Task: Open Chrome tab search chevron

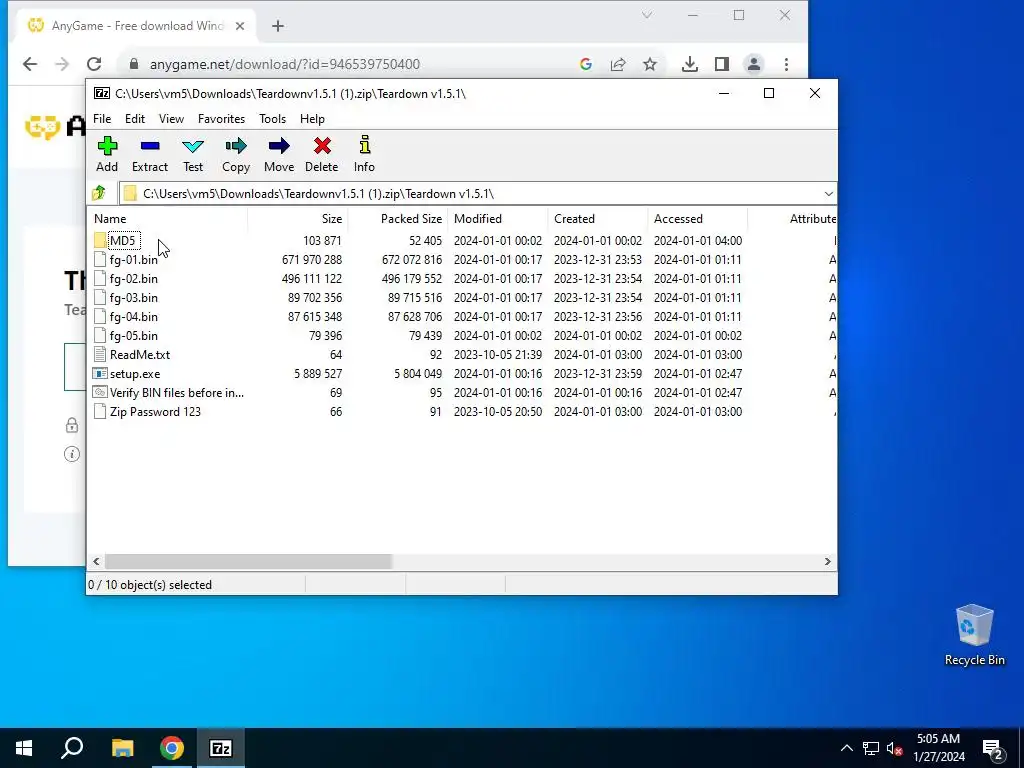Action: tap(647, 15)
